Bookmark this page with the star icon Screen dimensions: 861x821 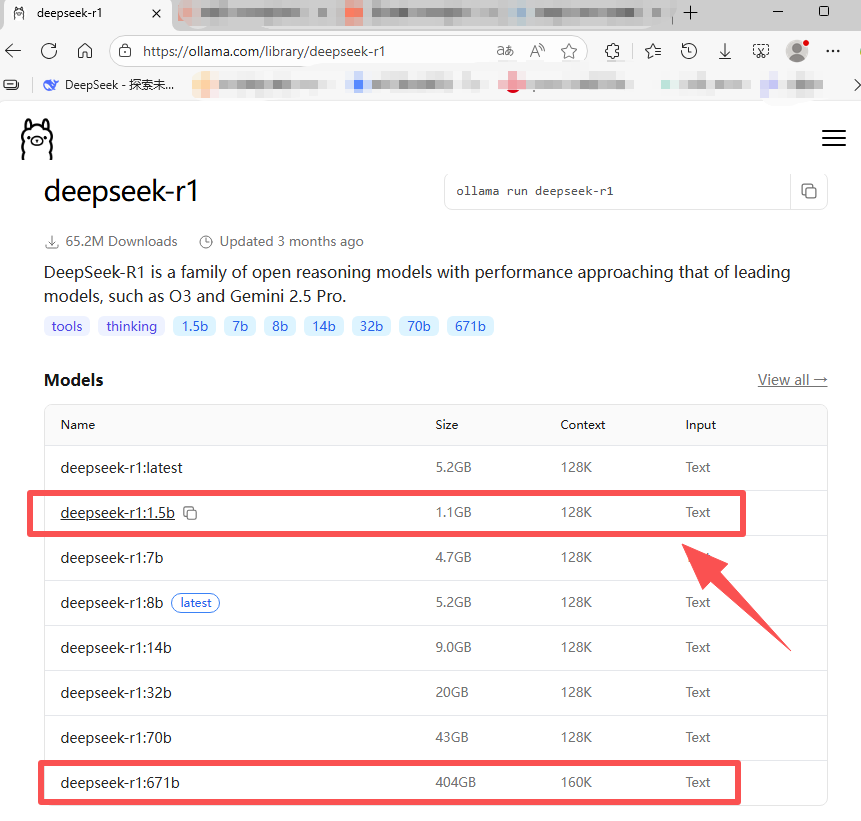(569, 51)
